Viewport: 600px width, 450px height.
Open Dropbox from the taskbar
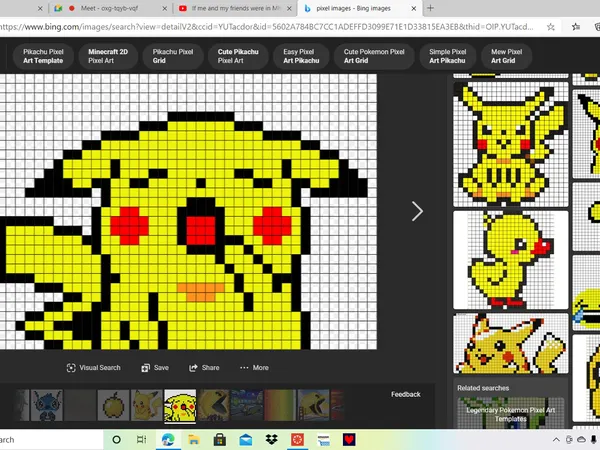click(x=272, y=440)
